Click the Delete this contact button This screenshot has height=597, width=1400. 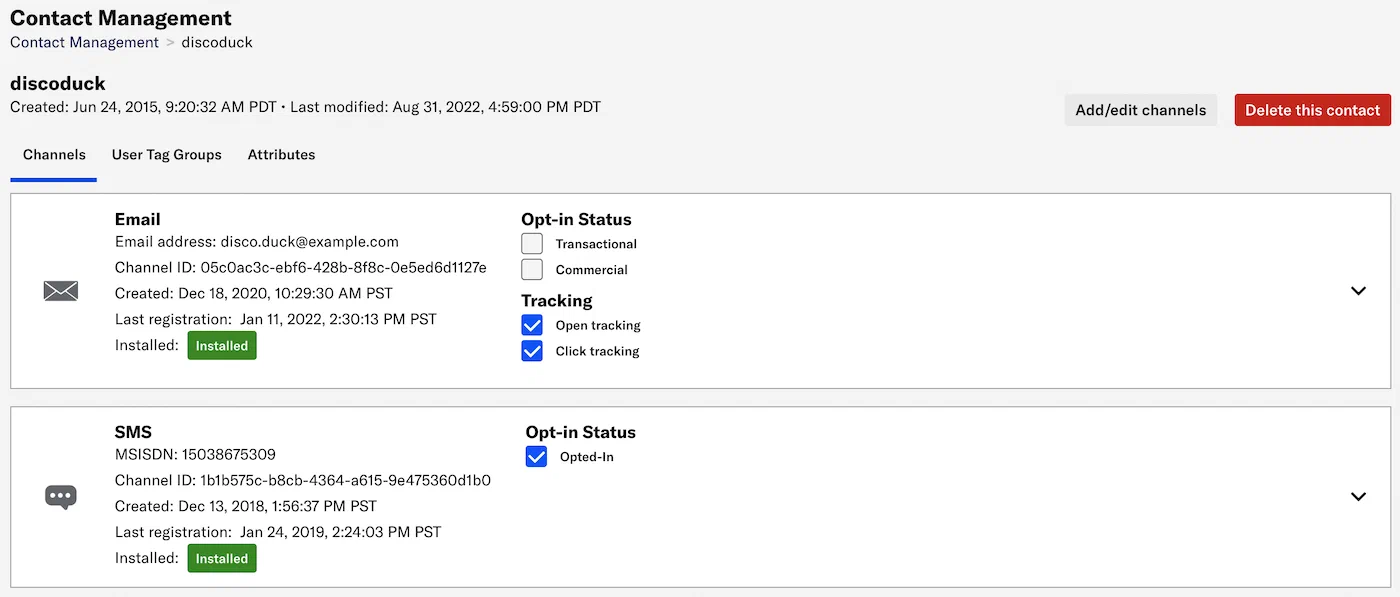1312,110
